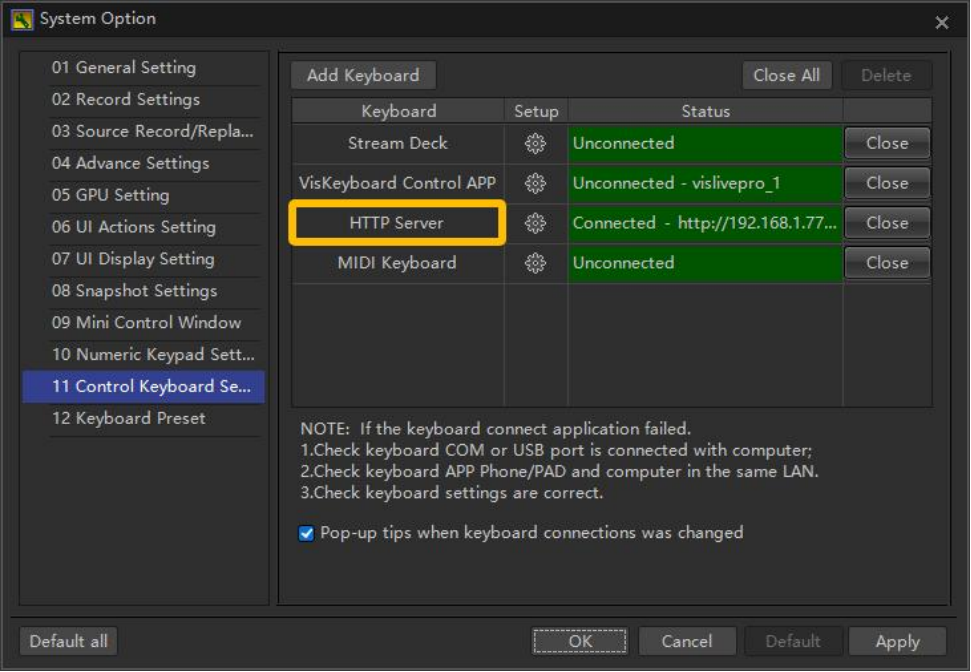Toggle pop-up tips for keyboard connections checkbox
971x672 pixels.
(x=307, y=533)
